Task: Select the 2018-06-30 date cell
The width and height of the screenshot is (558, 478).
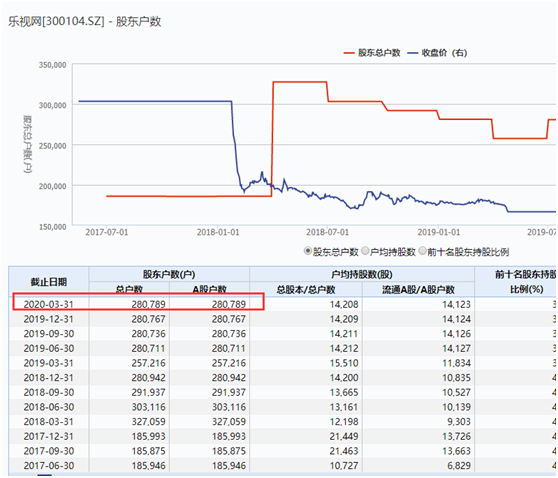Action: [x=49, y=407]
